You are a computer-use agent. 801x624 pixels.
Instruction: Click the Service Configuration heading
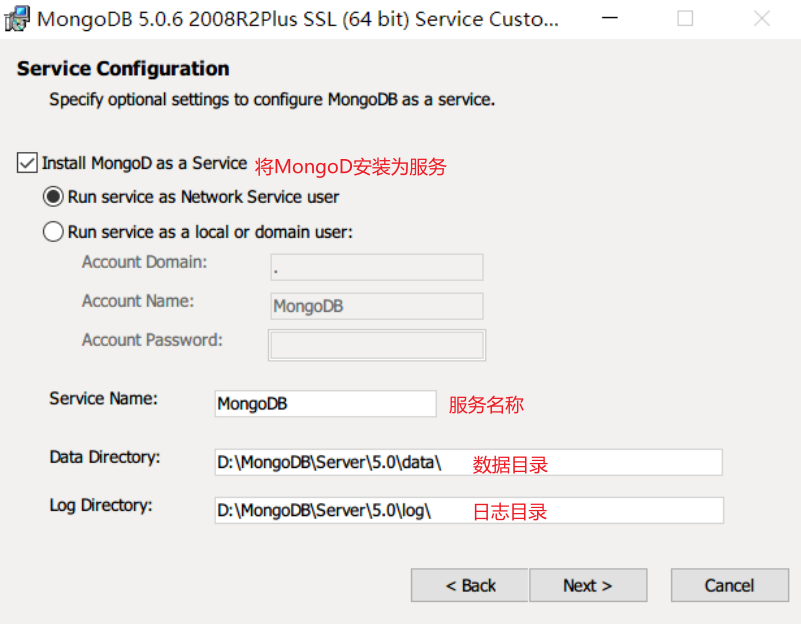pos(123,68)
